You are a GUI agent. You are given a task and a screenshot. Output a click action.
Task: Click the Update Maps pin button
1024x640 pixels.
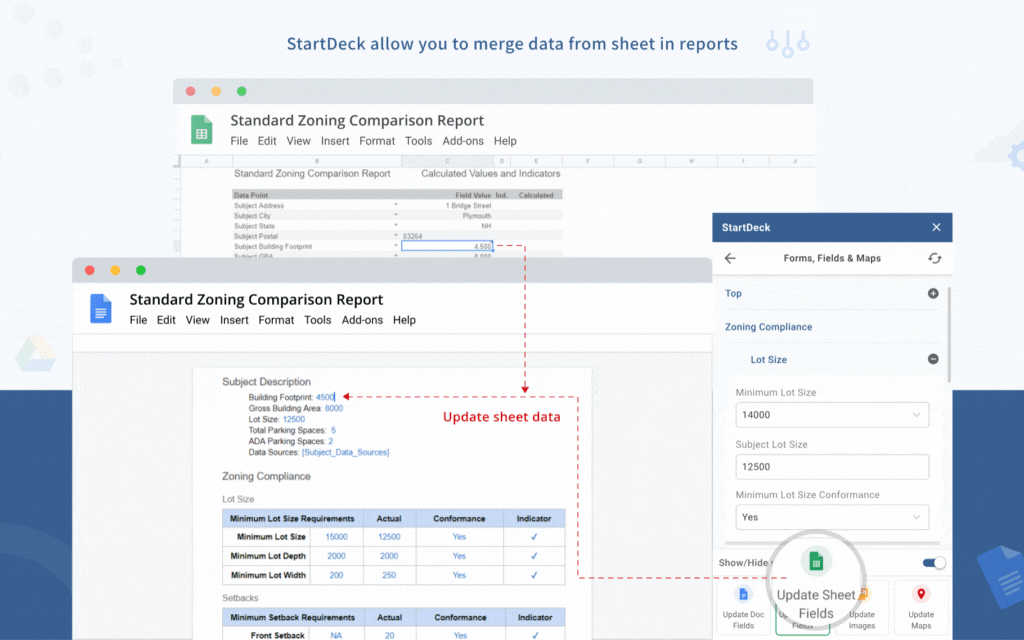921,608
